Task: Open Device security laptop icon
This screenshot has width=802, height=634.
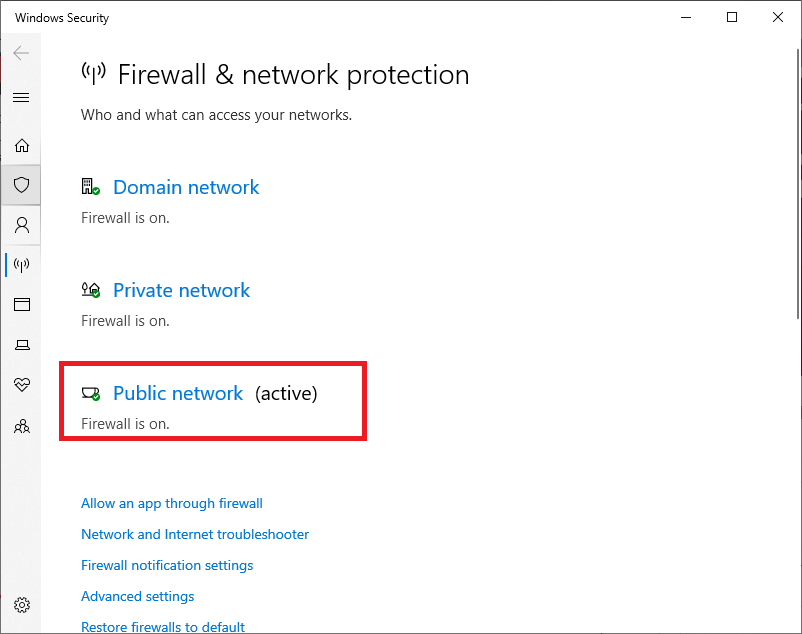Action: point(21,345)
